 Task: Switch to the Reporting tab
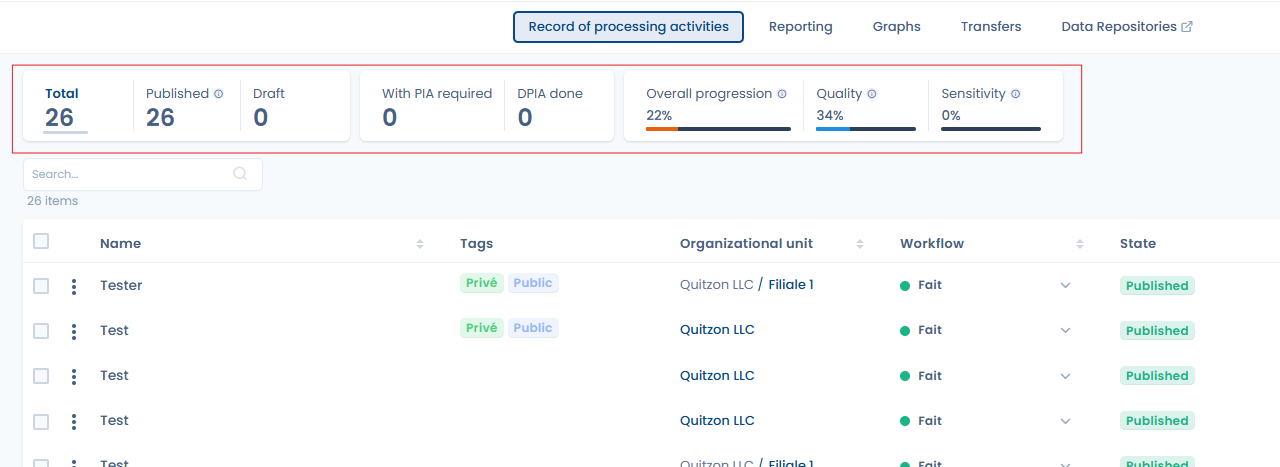tap(800, 27)
